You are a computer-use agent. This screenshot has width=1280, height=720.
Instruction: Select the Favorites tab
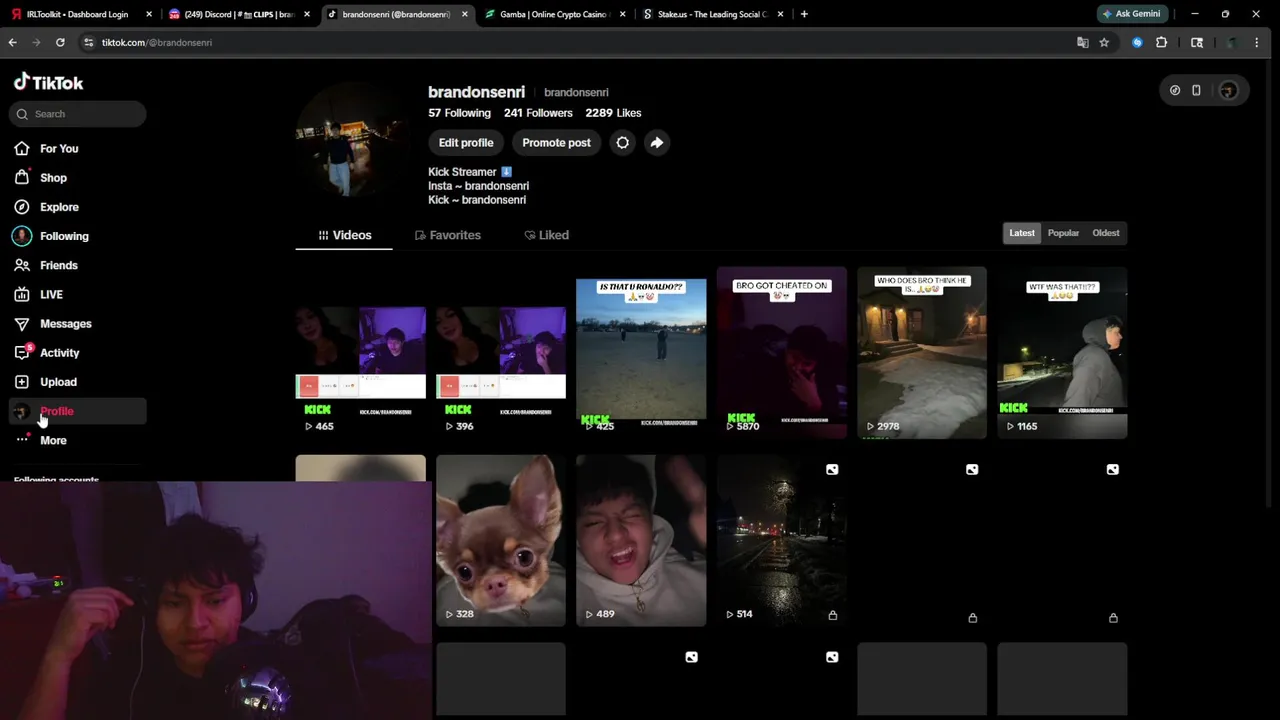point(447,235)
